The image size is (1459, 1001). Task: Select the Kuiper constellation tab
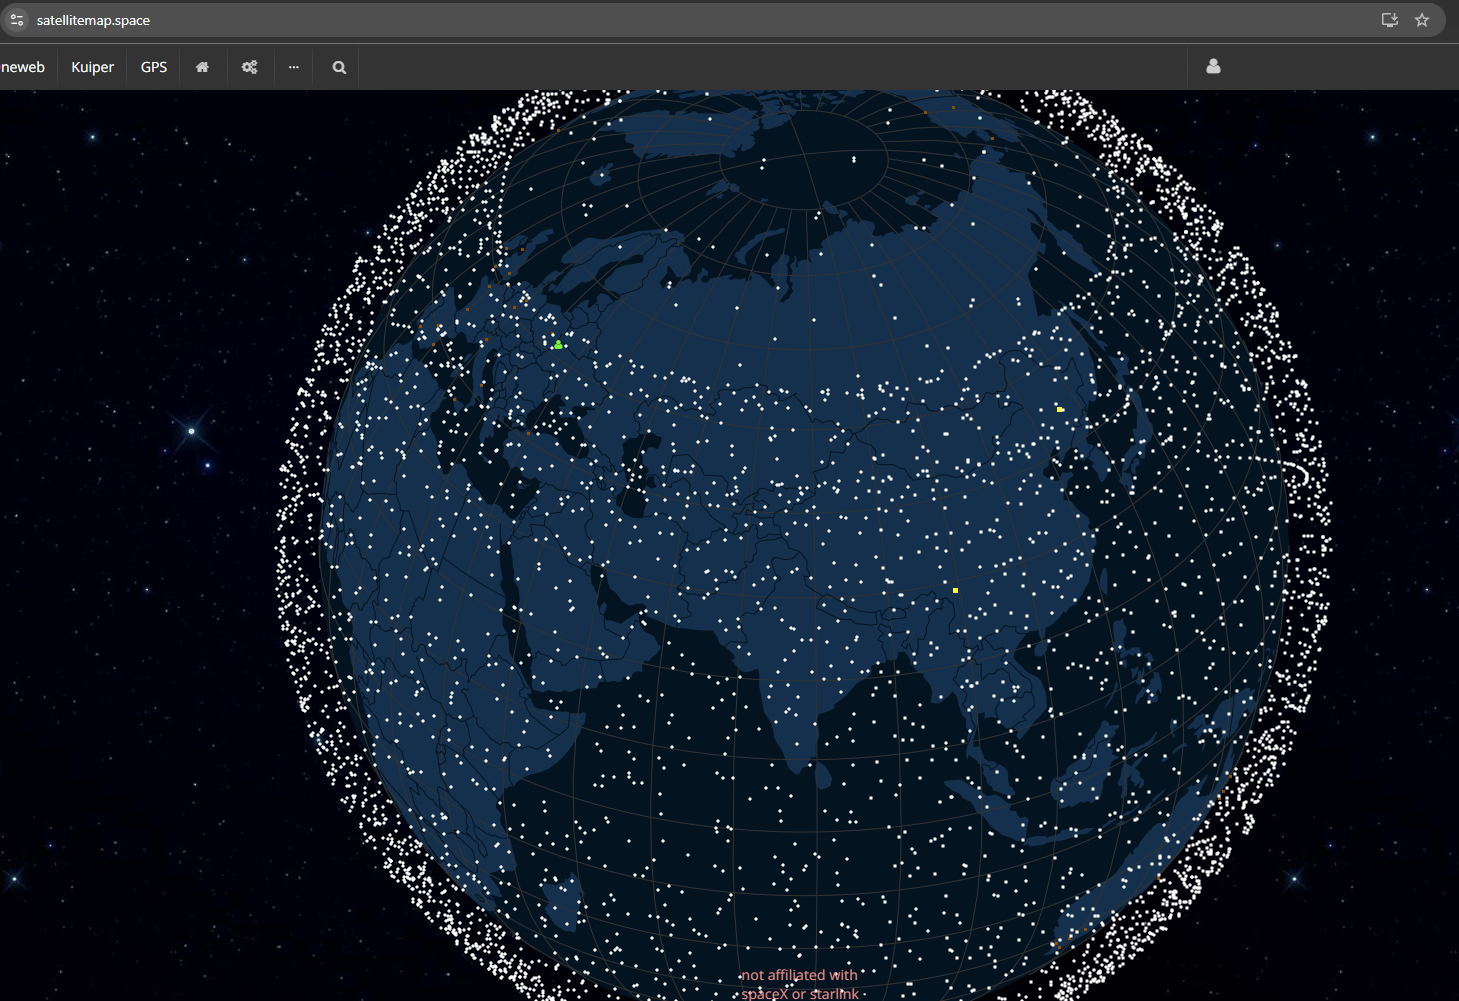[92, 67]
